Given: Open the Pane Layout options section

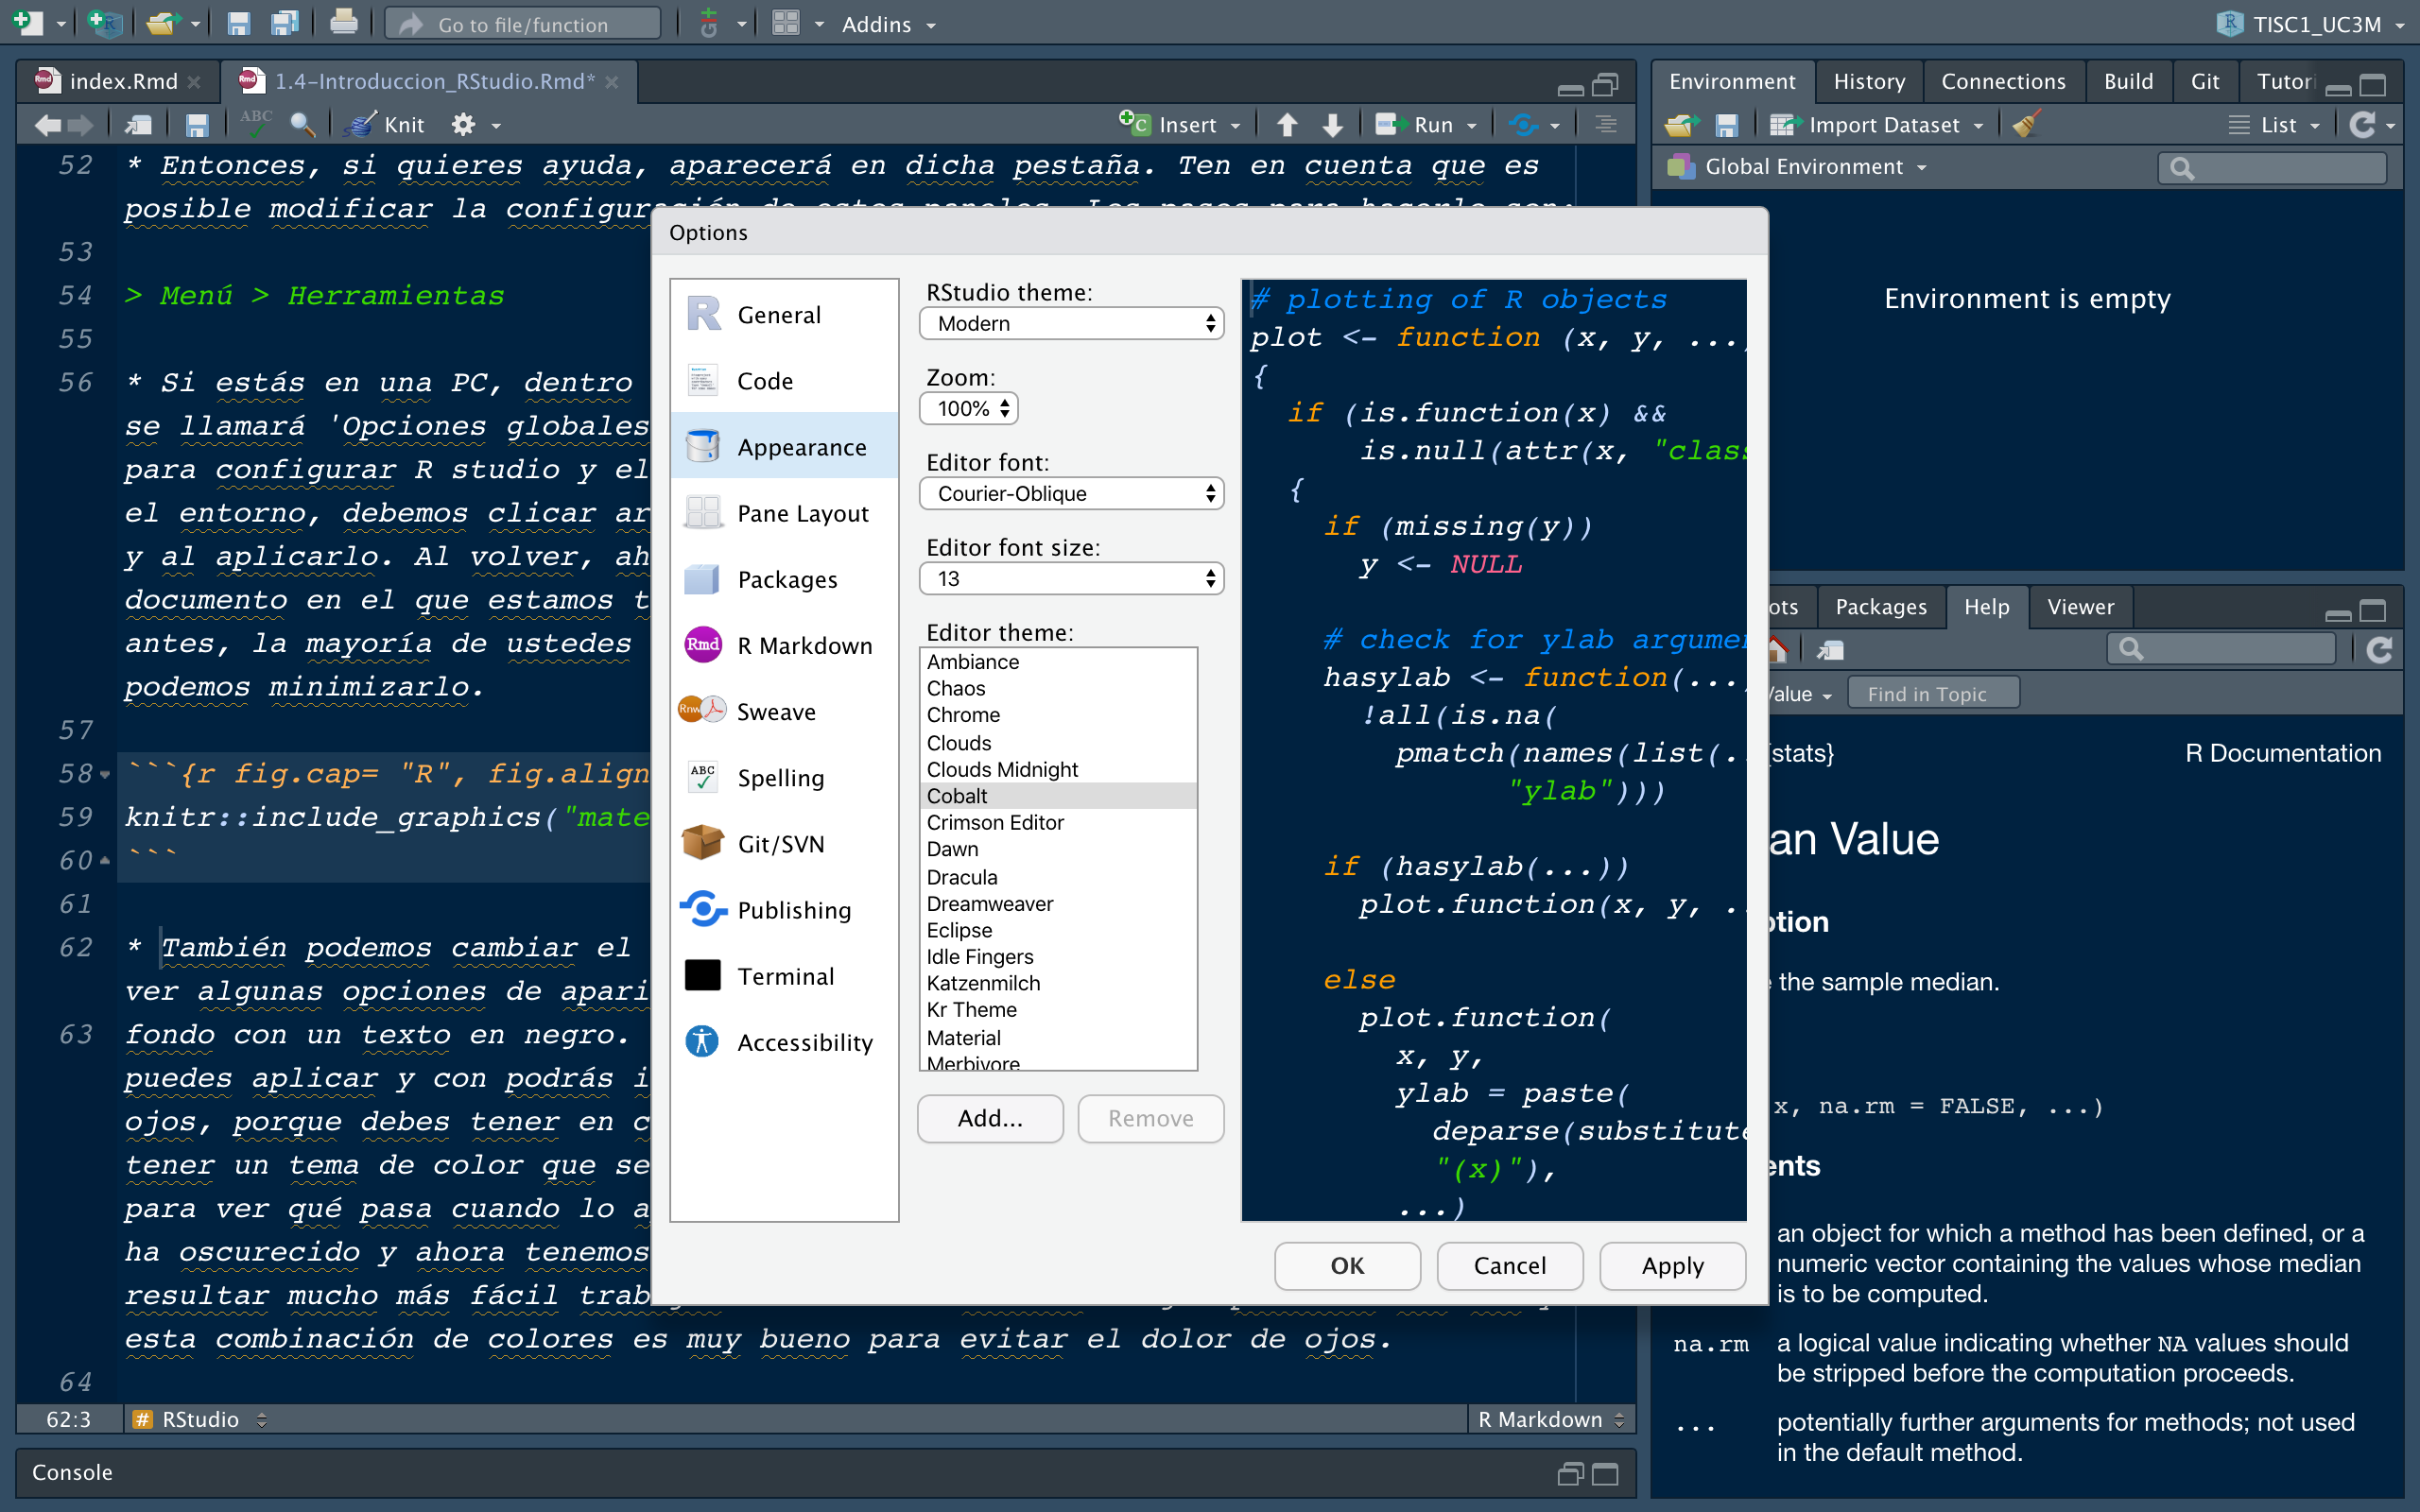Looking at the screenshot, I should click(784, 513).
